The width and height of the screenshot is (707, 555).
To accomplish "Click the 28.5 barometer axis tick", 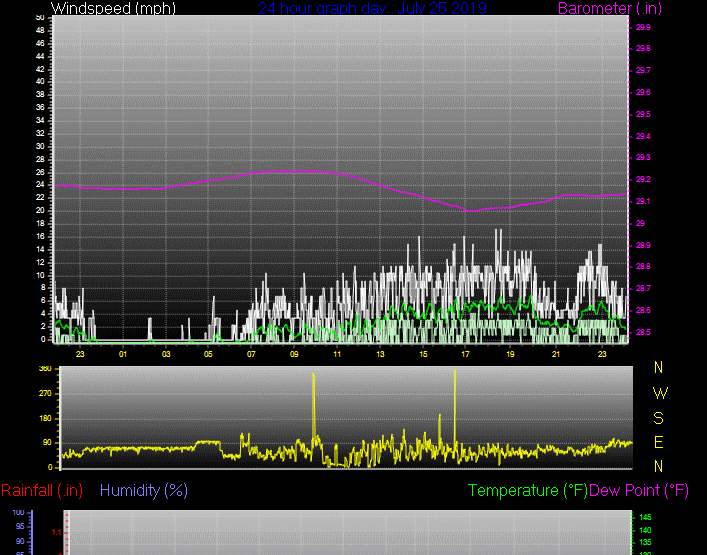I will click(x=643, y=332).
